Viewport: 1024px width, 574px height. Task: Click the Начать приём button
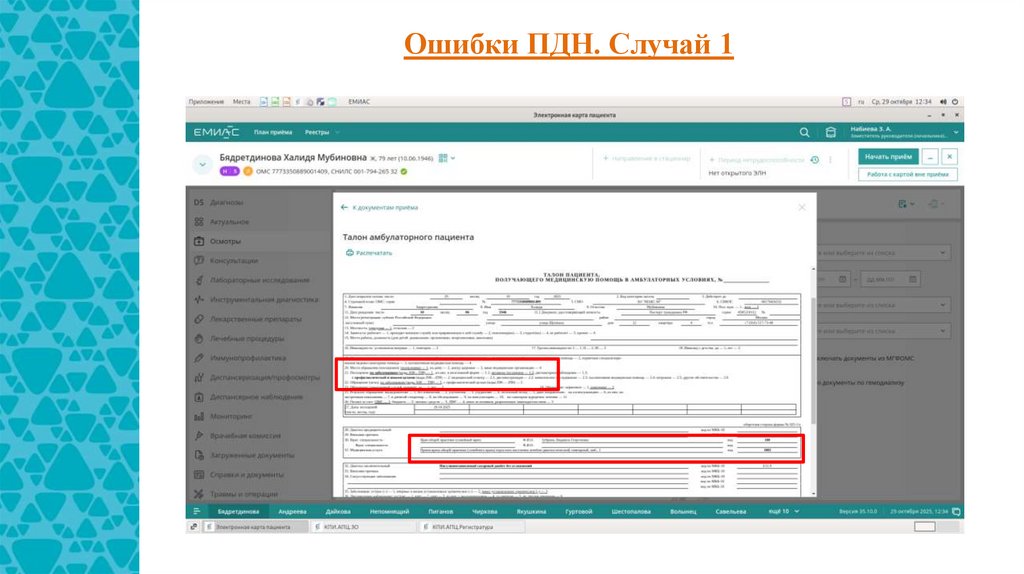pyautogui.click(x=888, y=157)
